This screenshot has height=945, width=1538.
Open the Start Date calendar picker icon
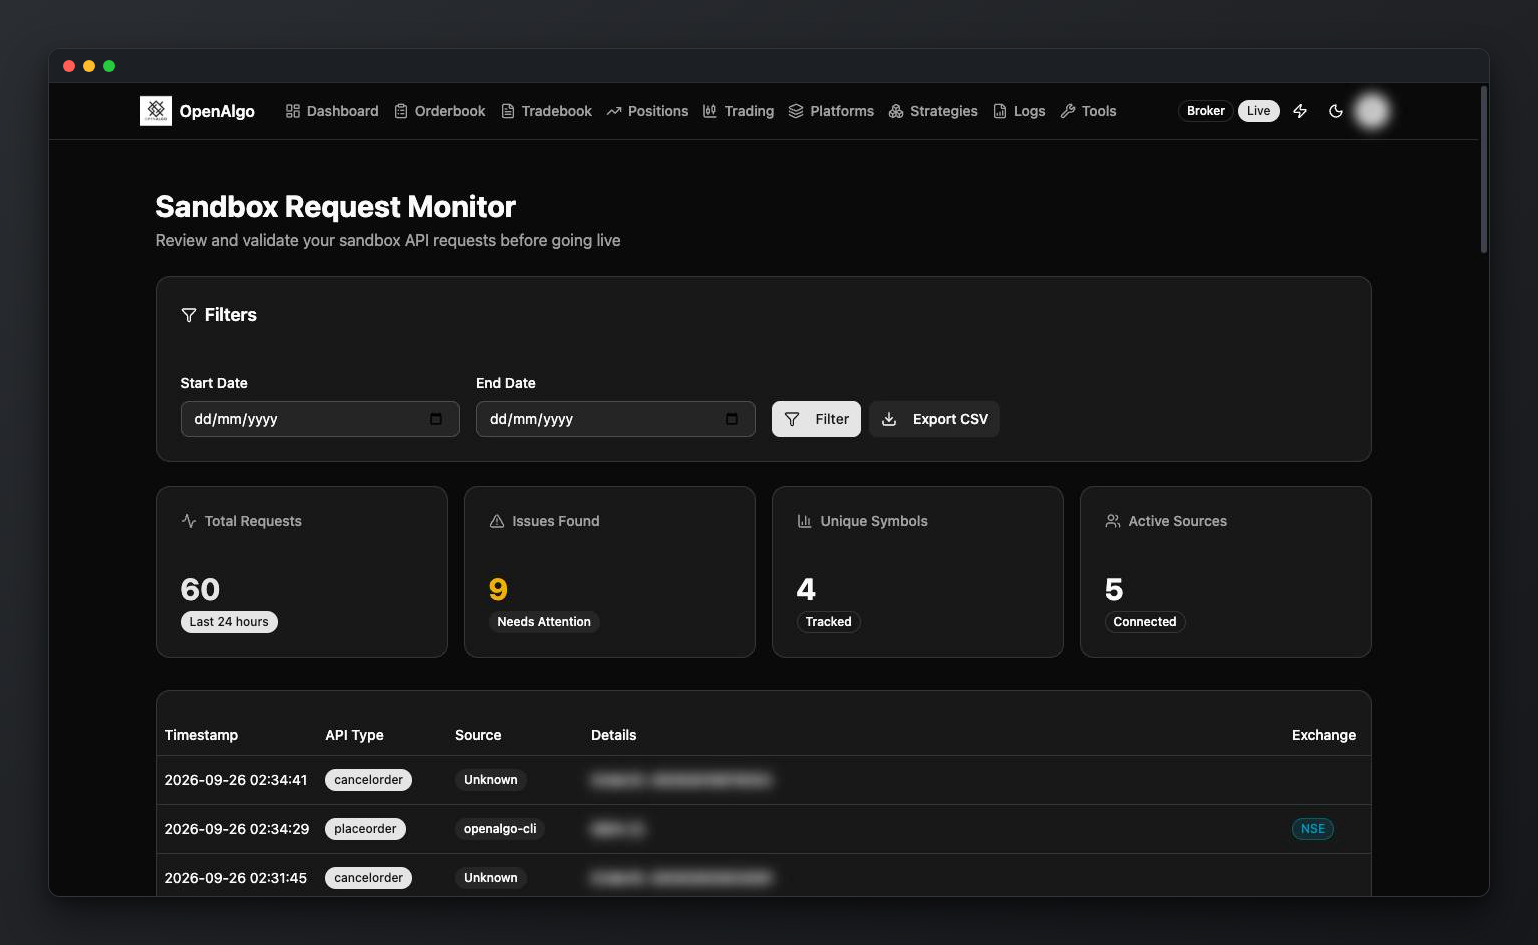pos(436,419)
